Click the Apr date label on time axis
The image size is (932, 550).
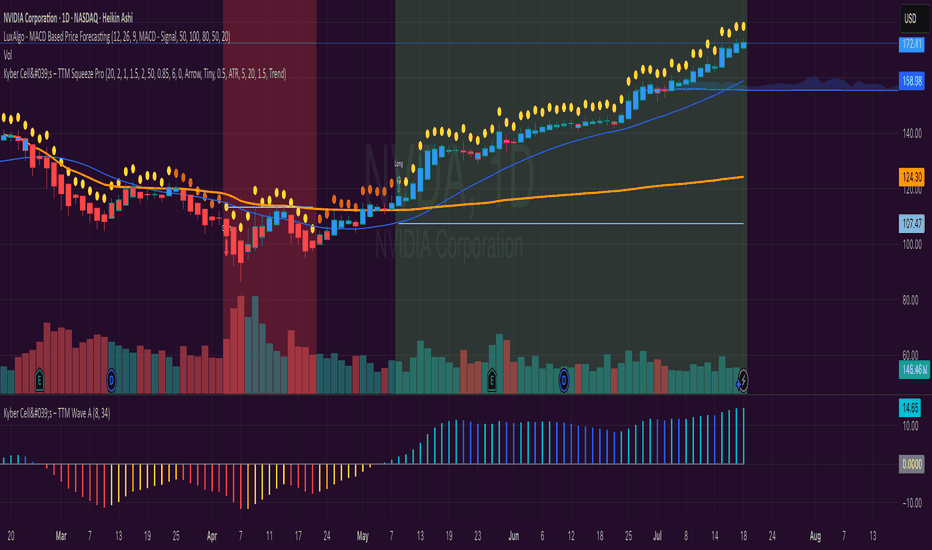coord(212,536)
